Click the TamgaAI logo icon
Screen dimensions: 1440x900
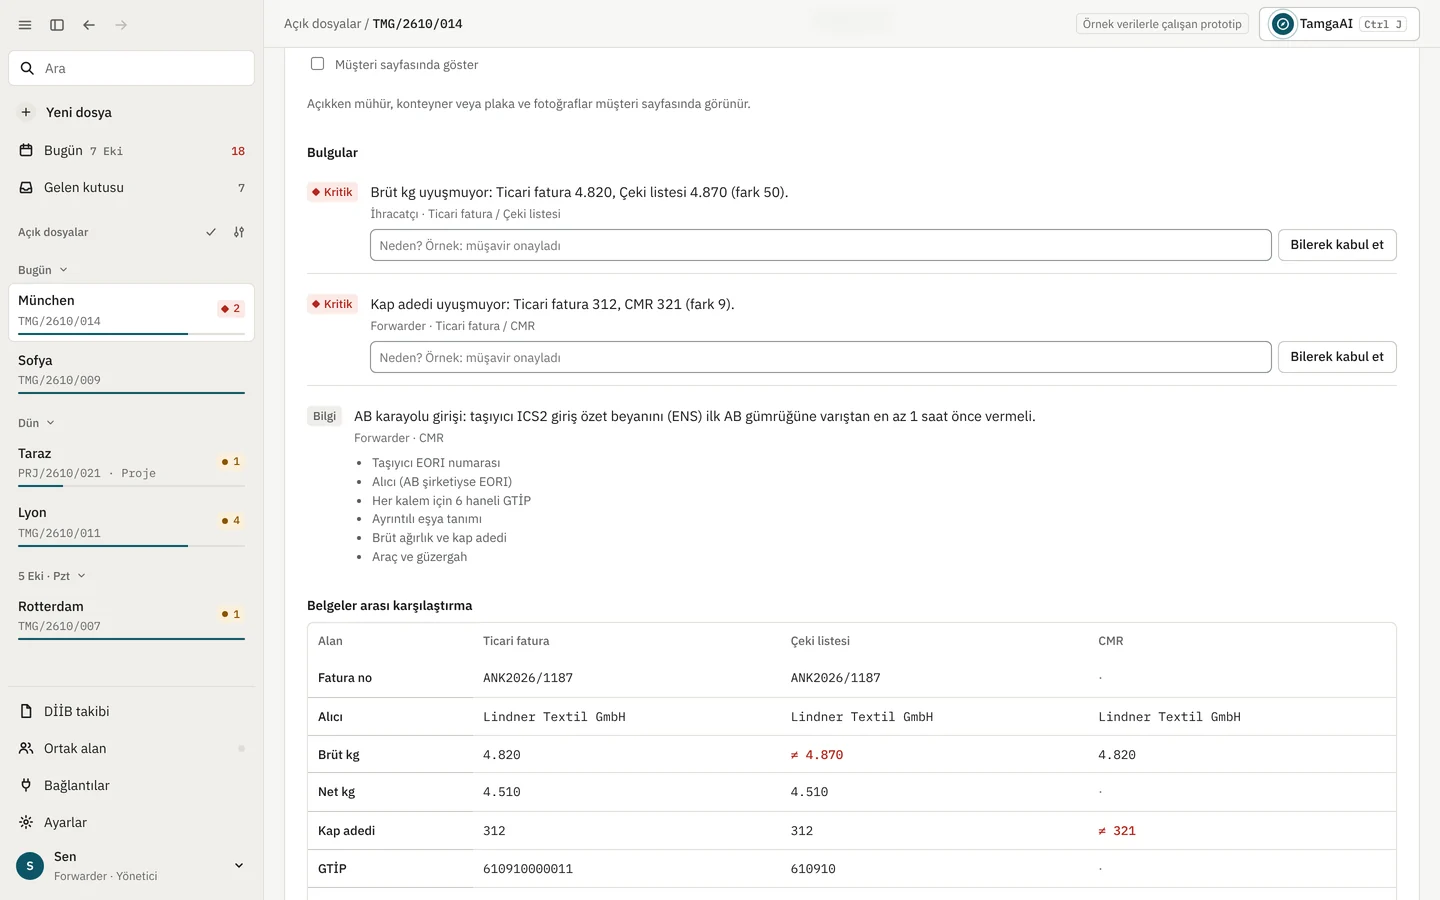tap(1282, 24)
